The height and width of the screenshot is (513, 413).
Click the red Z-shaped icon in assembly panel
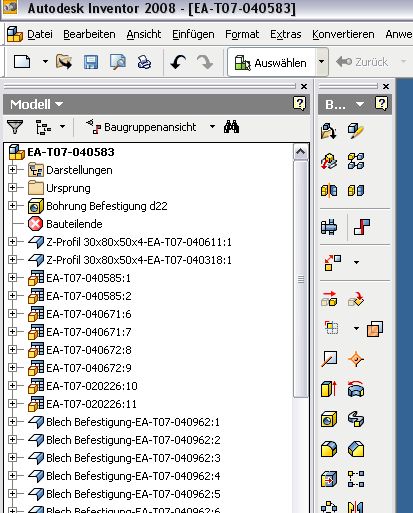[x=362, y=227]
